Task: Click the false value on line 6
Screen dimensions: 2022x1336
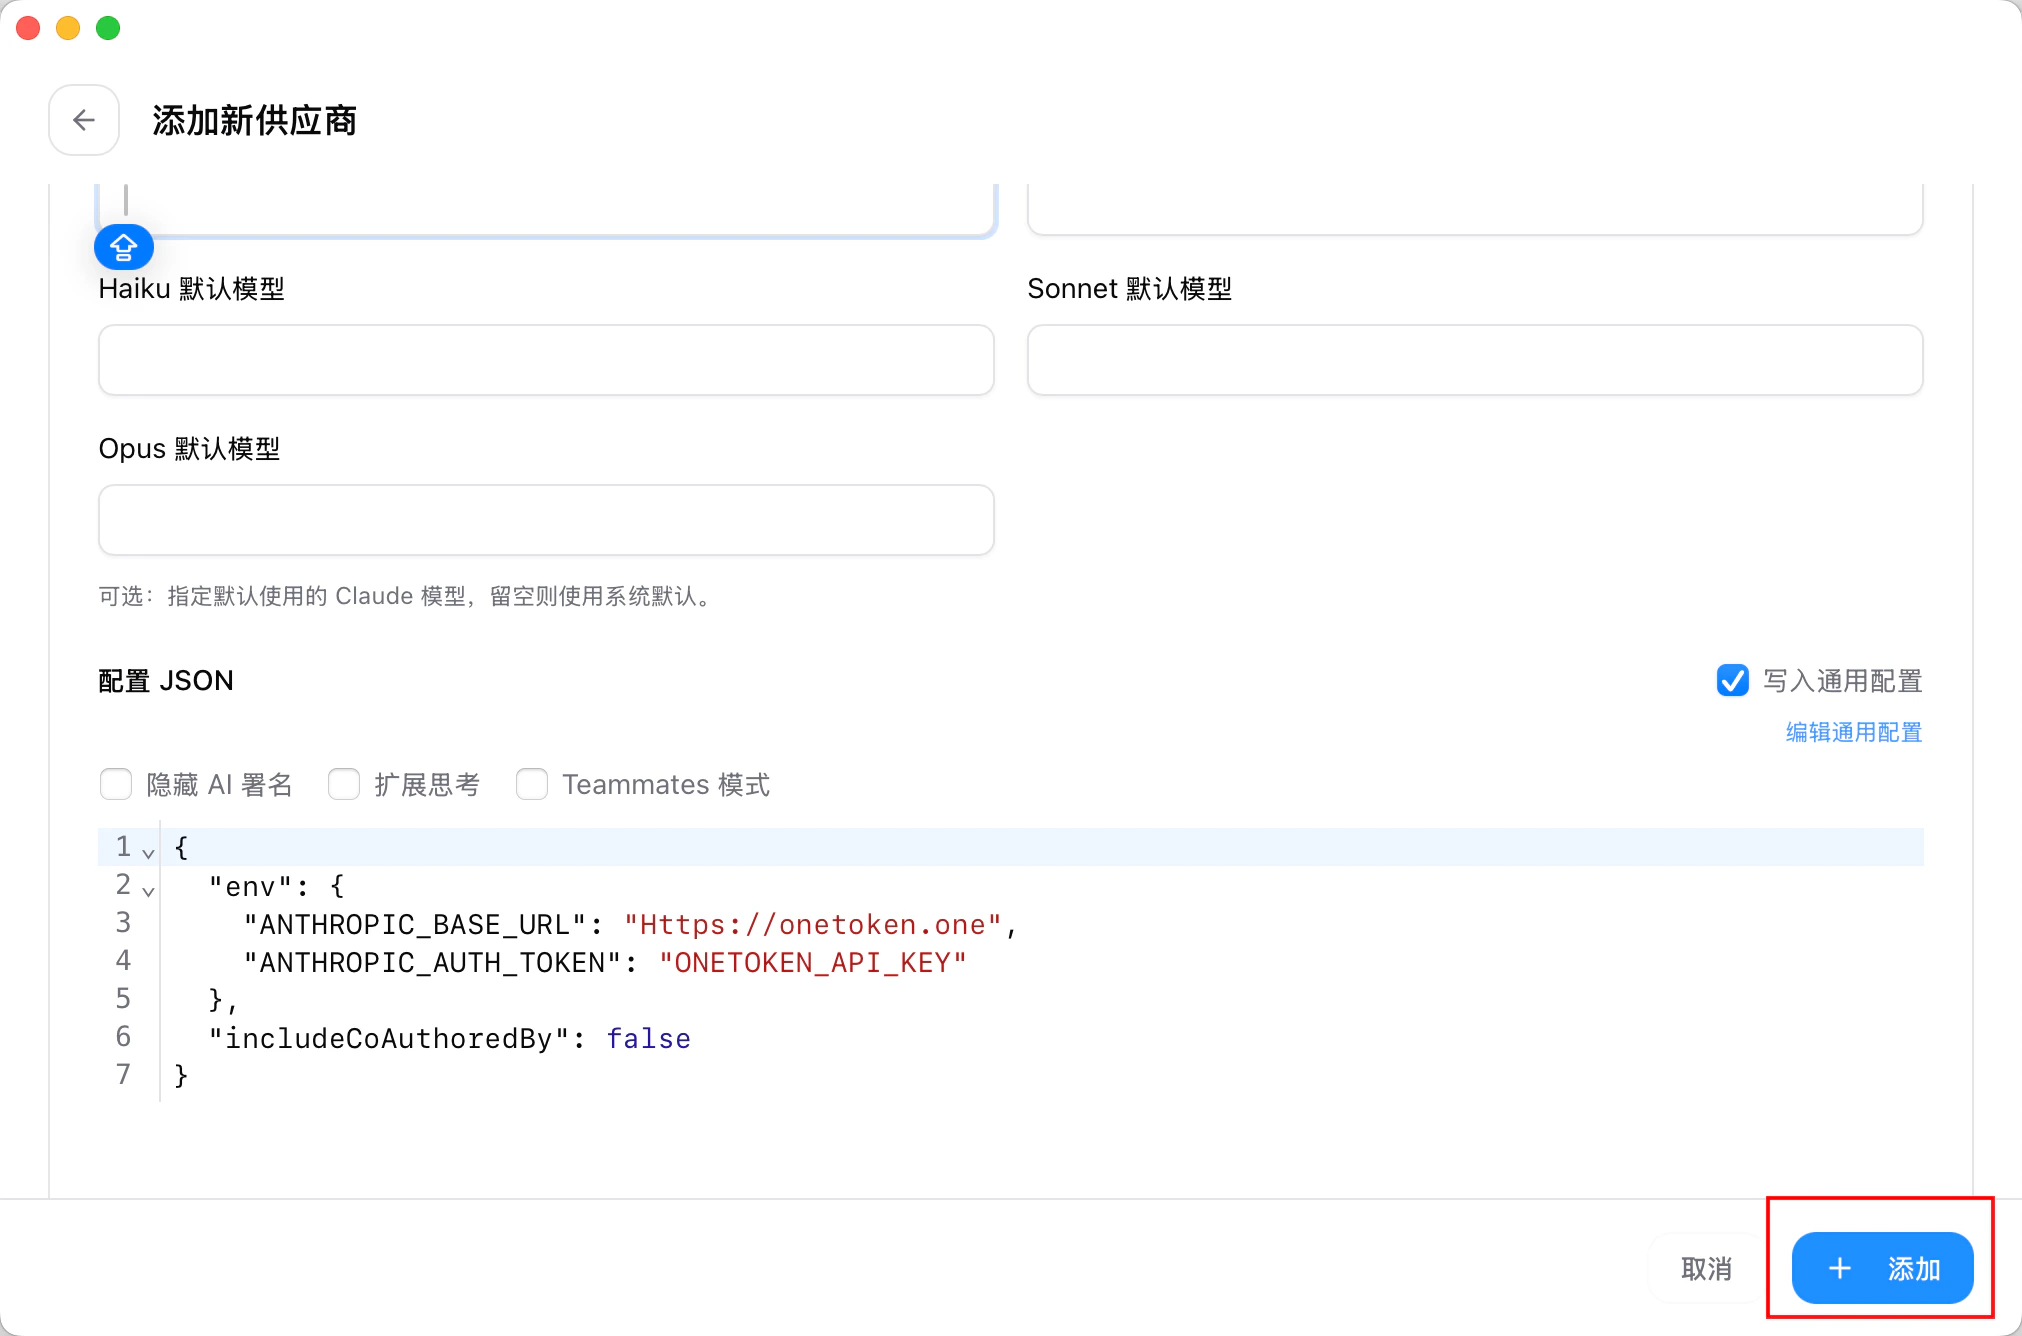Action: coord(648,1038)
